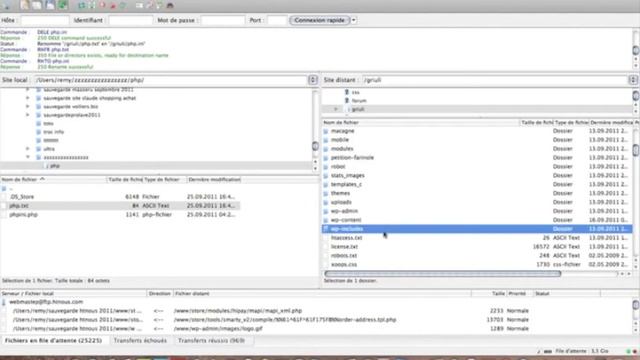Click the folder icon next to macagne
The image size is (640, 360).
(326, 131)
